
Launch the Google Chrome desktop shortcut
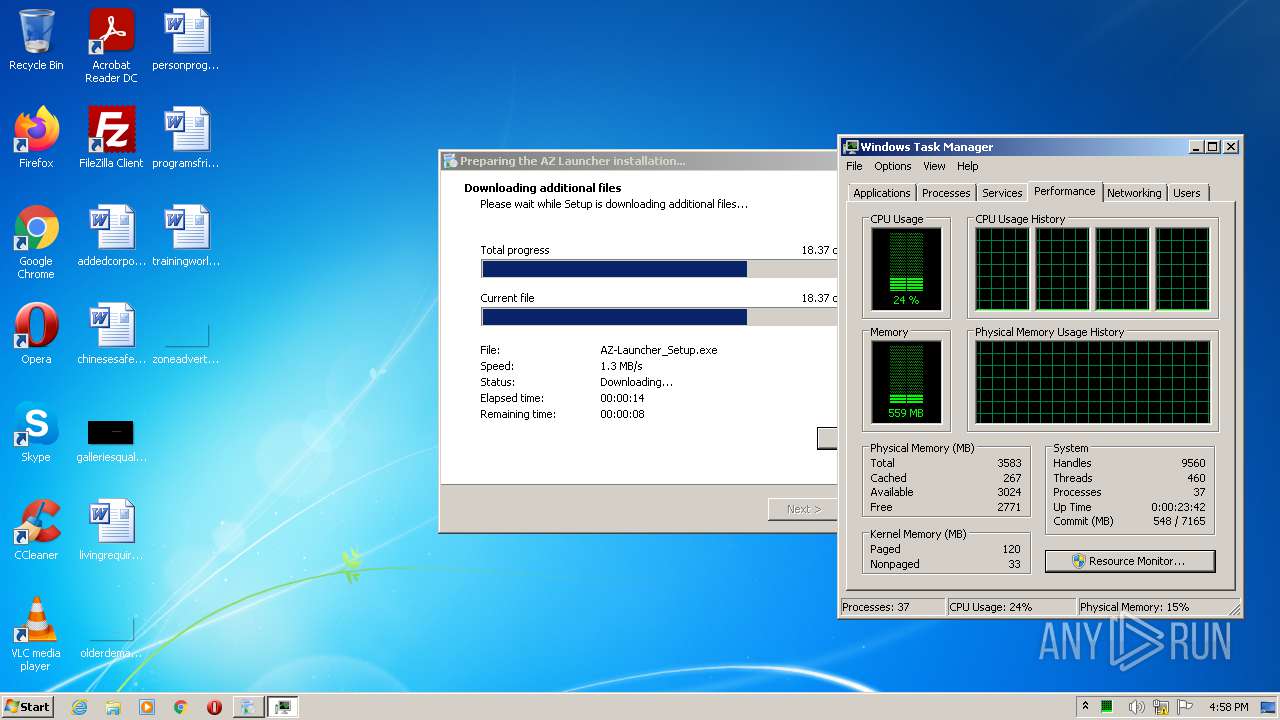(x=36, y=242)
